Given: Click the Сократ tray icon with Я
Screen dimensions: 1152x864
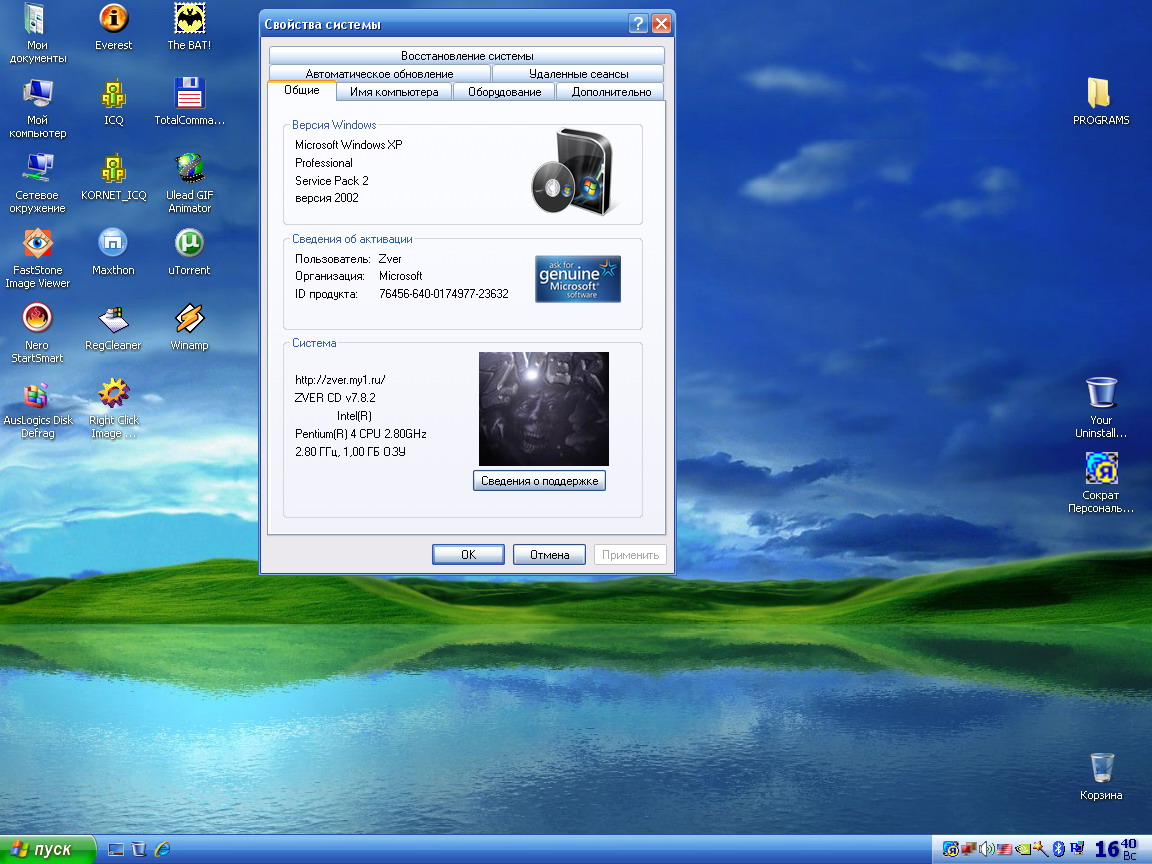Looking at the screenshot, I should [951, 849].
